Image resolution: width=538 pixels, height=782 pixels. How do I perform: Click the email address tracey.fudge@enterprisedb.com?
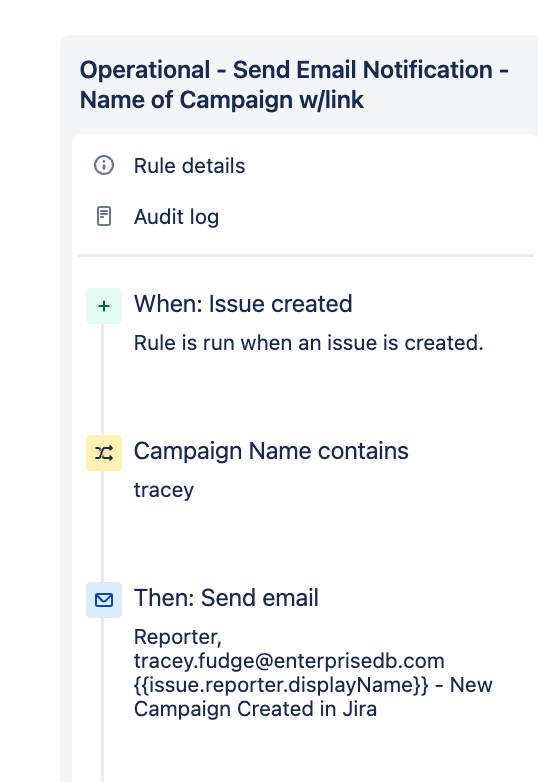[289, 661]
